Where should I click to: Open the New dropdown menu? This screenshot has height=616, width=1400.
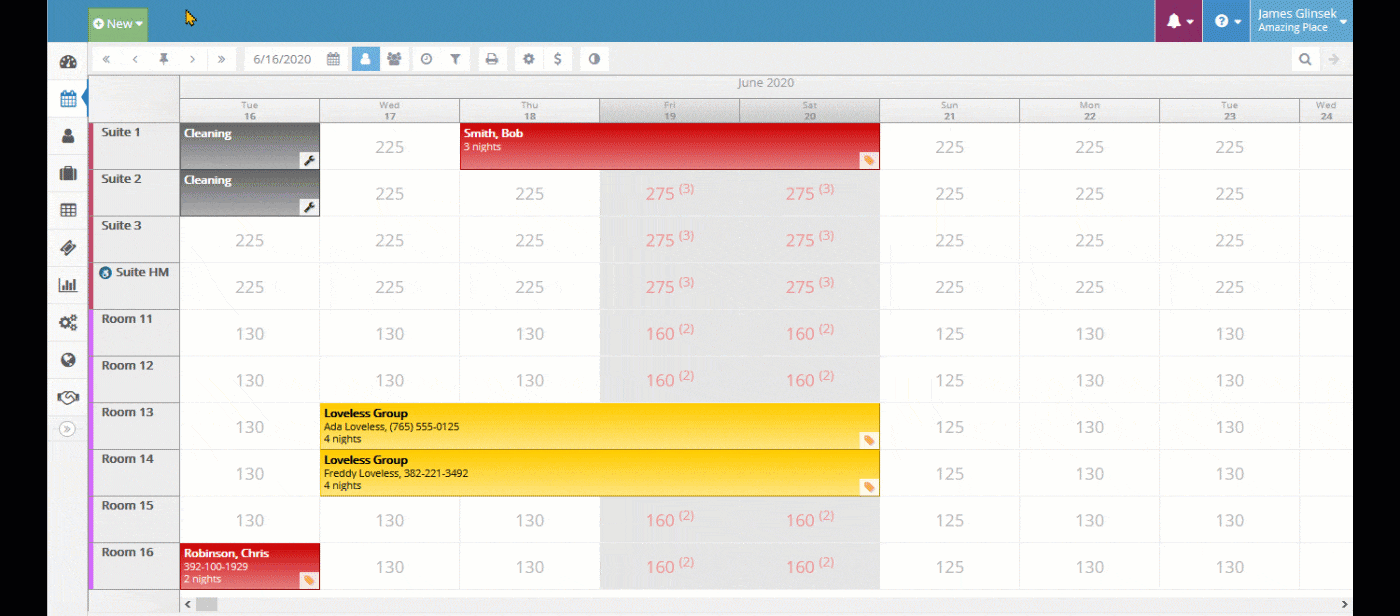[118, 23]
